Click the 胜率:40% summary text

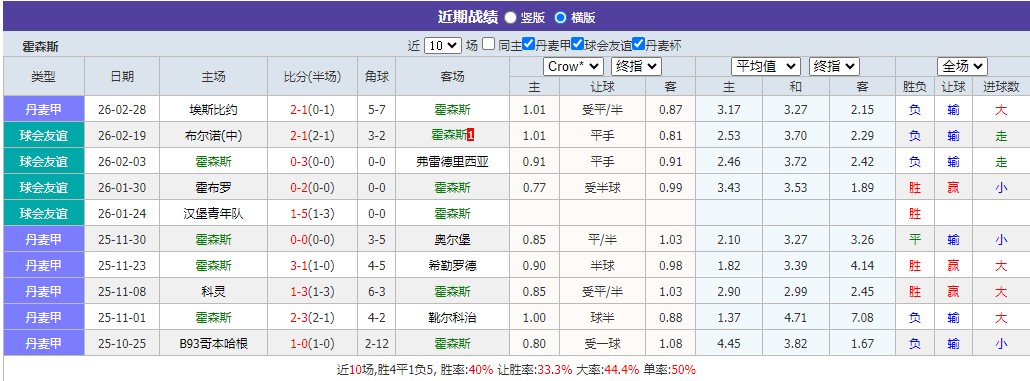point(466,369)
